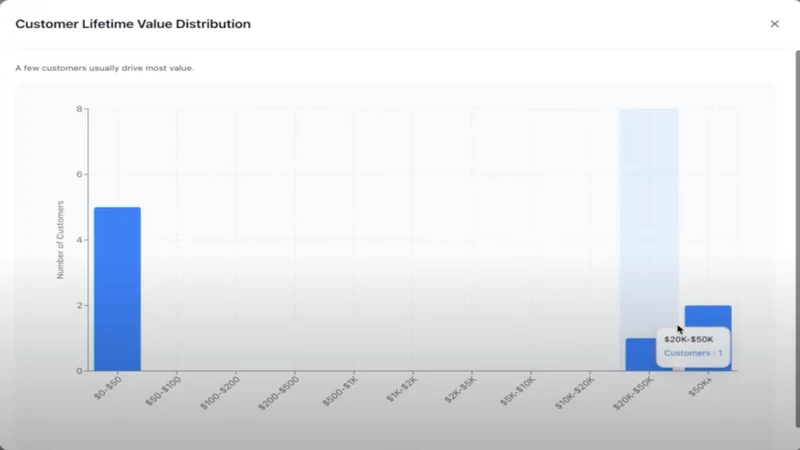
Task: Click the y-axis value '6'
Action: pyautogui.click(x=80, y=174)
